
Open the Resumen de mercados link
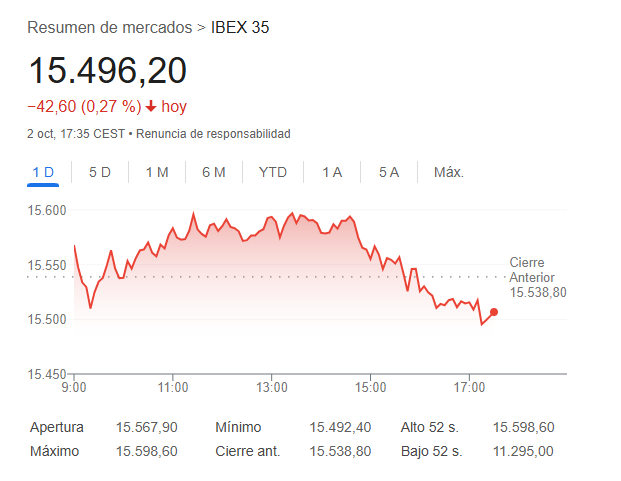(x=110, y=27)
